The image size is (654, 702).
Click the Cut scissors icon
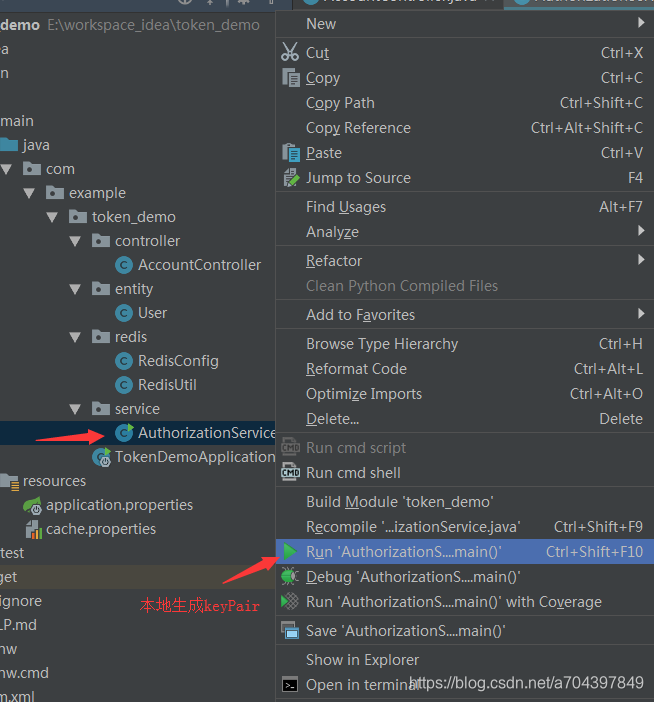(290, 52)
